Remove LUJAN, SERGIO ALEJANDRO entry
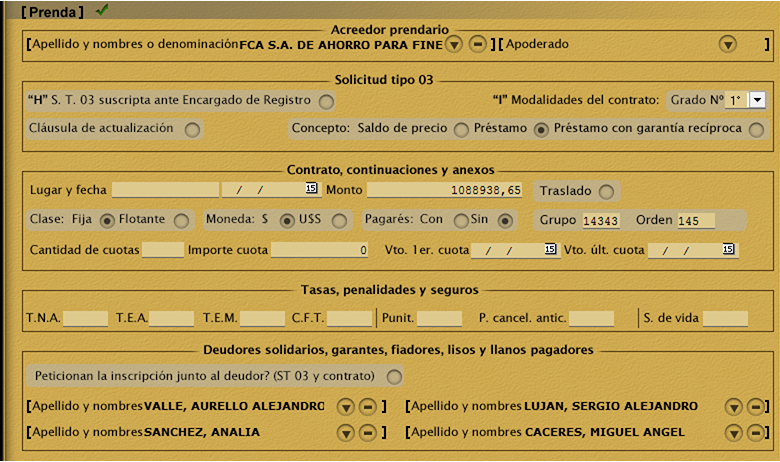Image resolution: width=780 pixels, height=462 pixels. pos(755,407)
